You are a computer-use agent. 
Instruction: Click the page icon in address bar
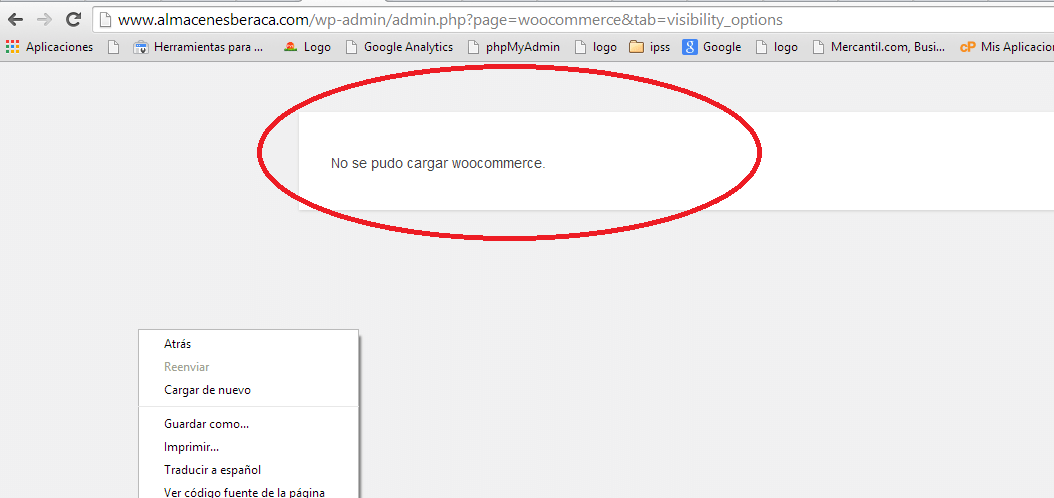point(104,20)
